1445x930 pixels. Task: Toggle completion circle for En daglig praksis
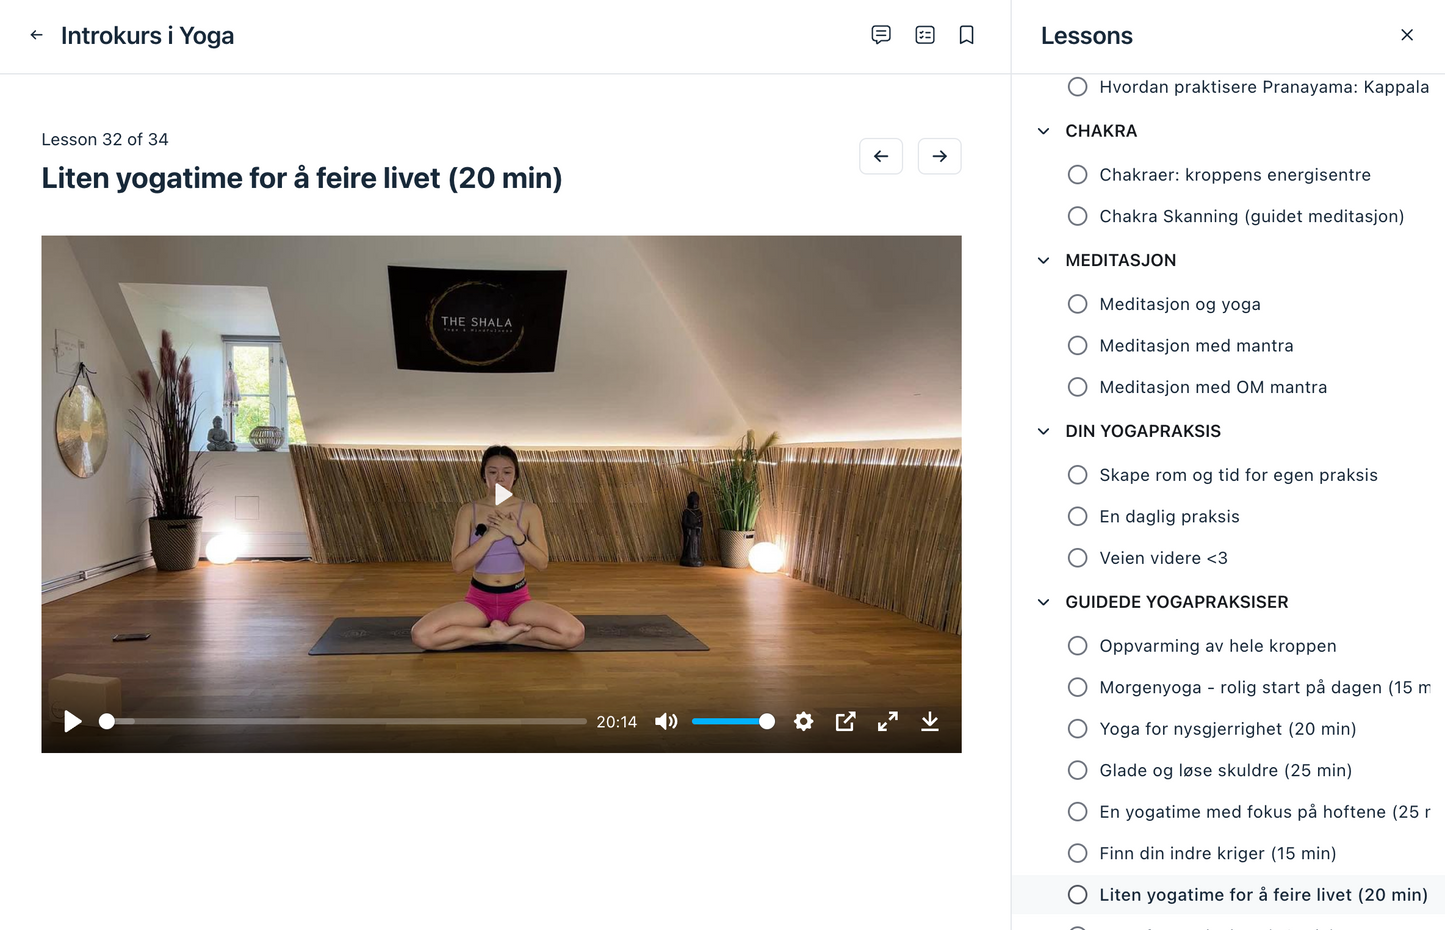[1077, 517]
